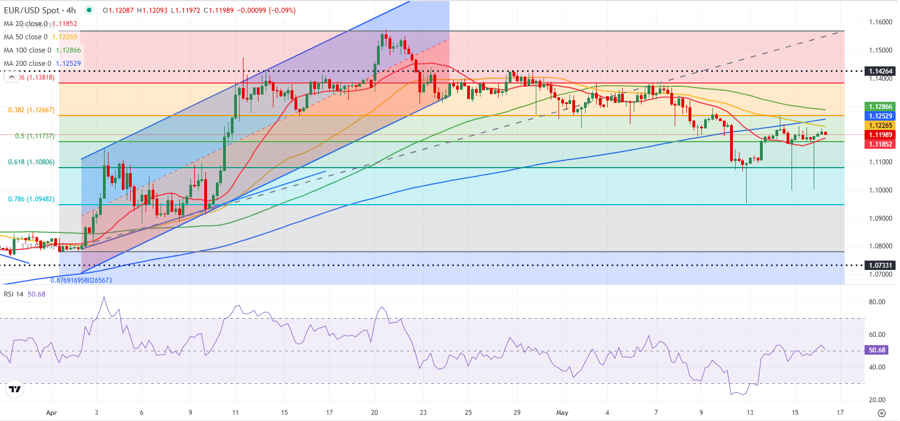Click the May label on the time axis
This screenshot has height=421, width=900.
click(x=561, y=412)
